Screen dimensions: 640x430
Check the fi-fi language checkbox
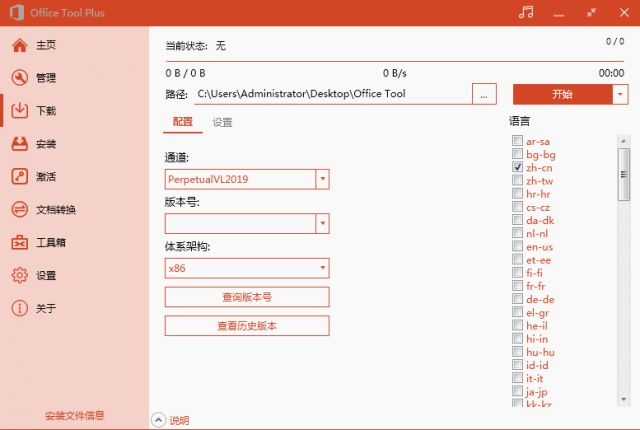tap(518, 272)
